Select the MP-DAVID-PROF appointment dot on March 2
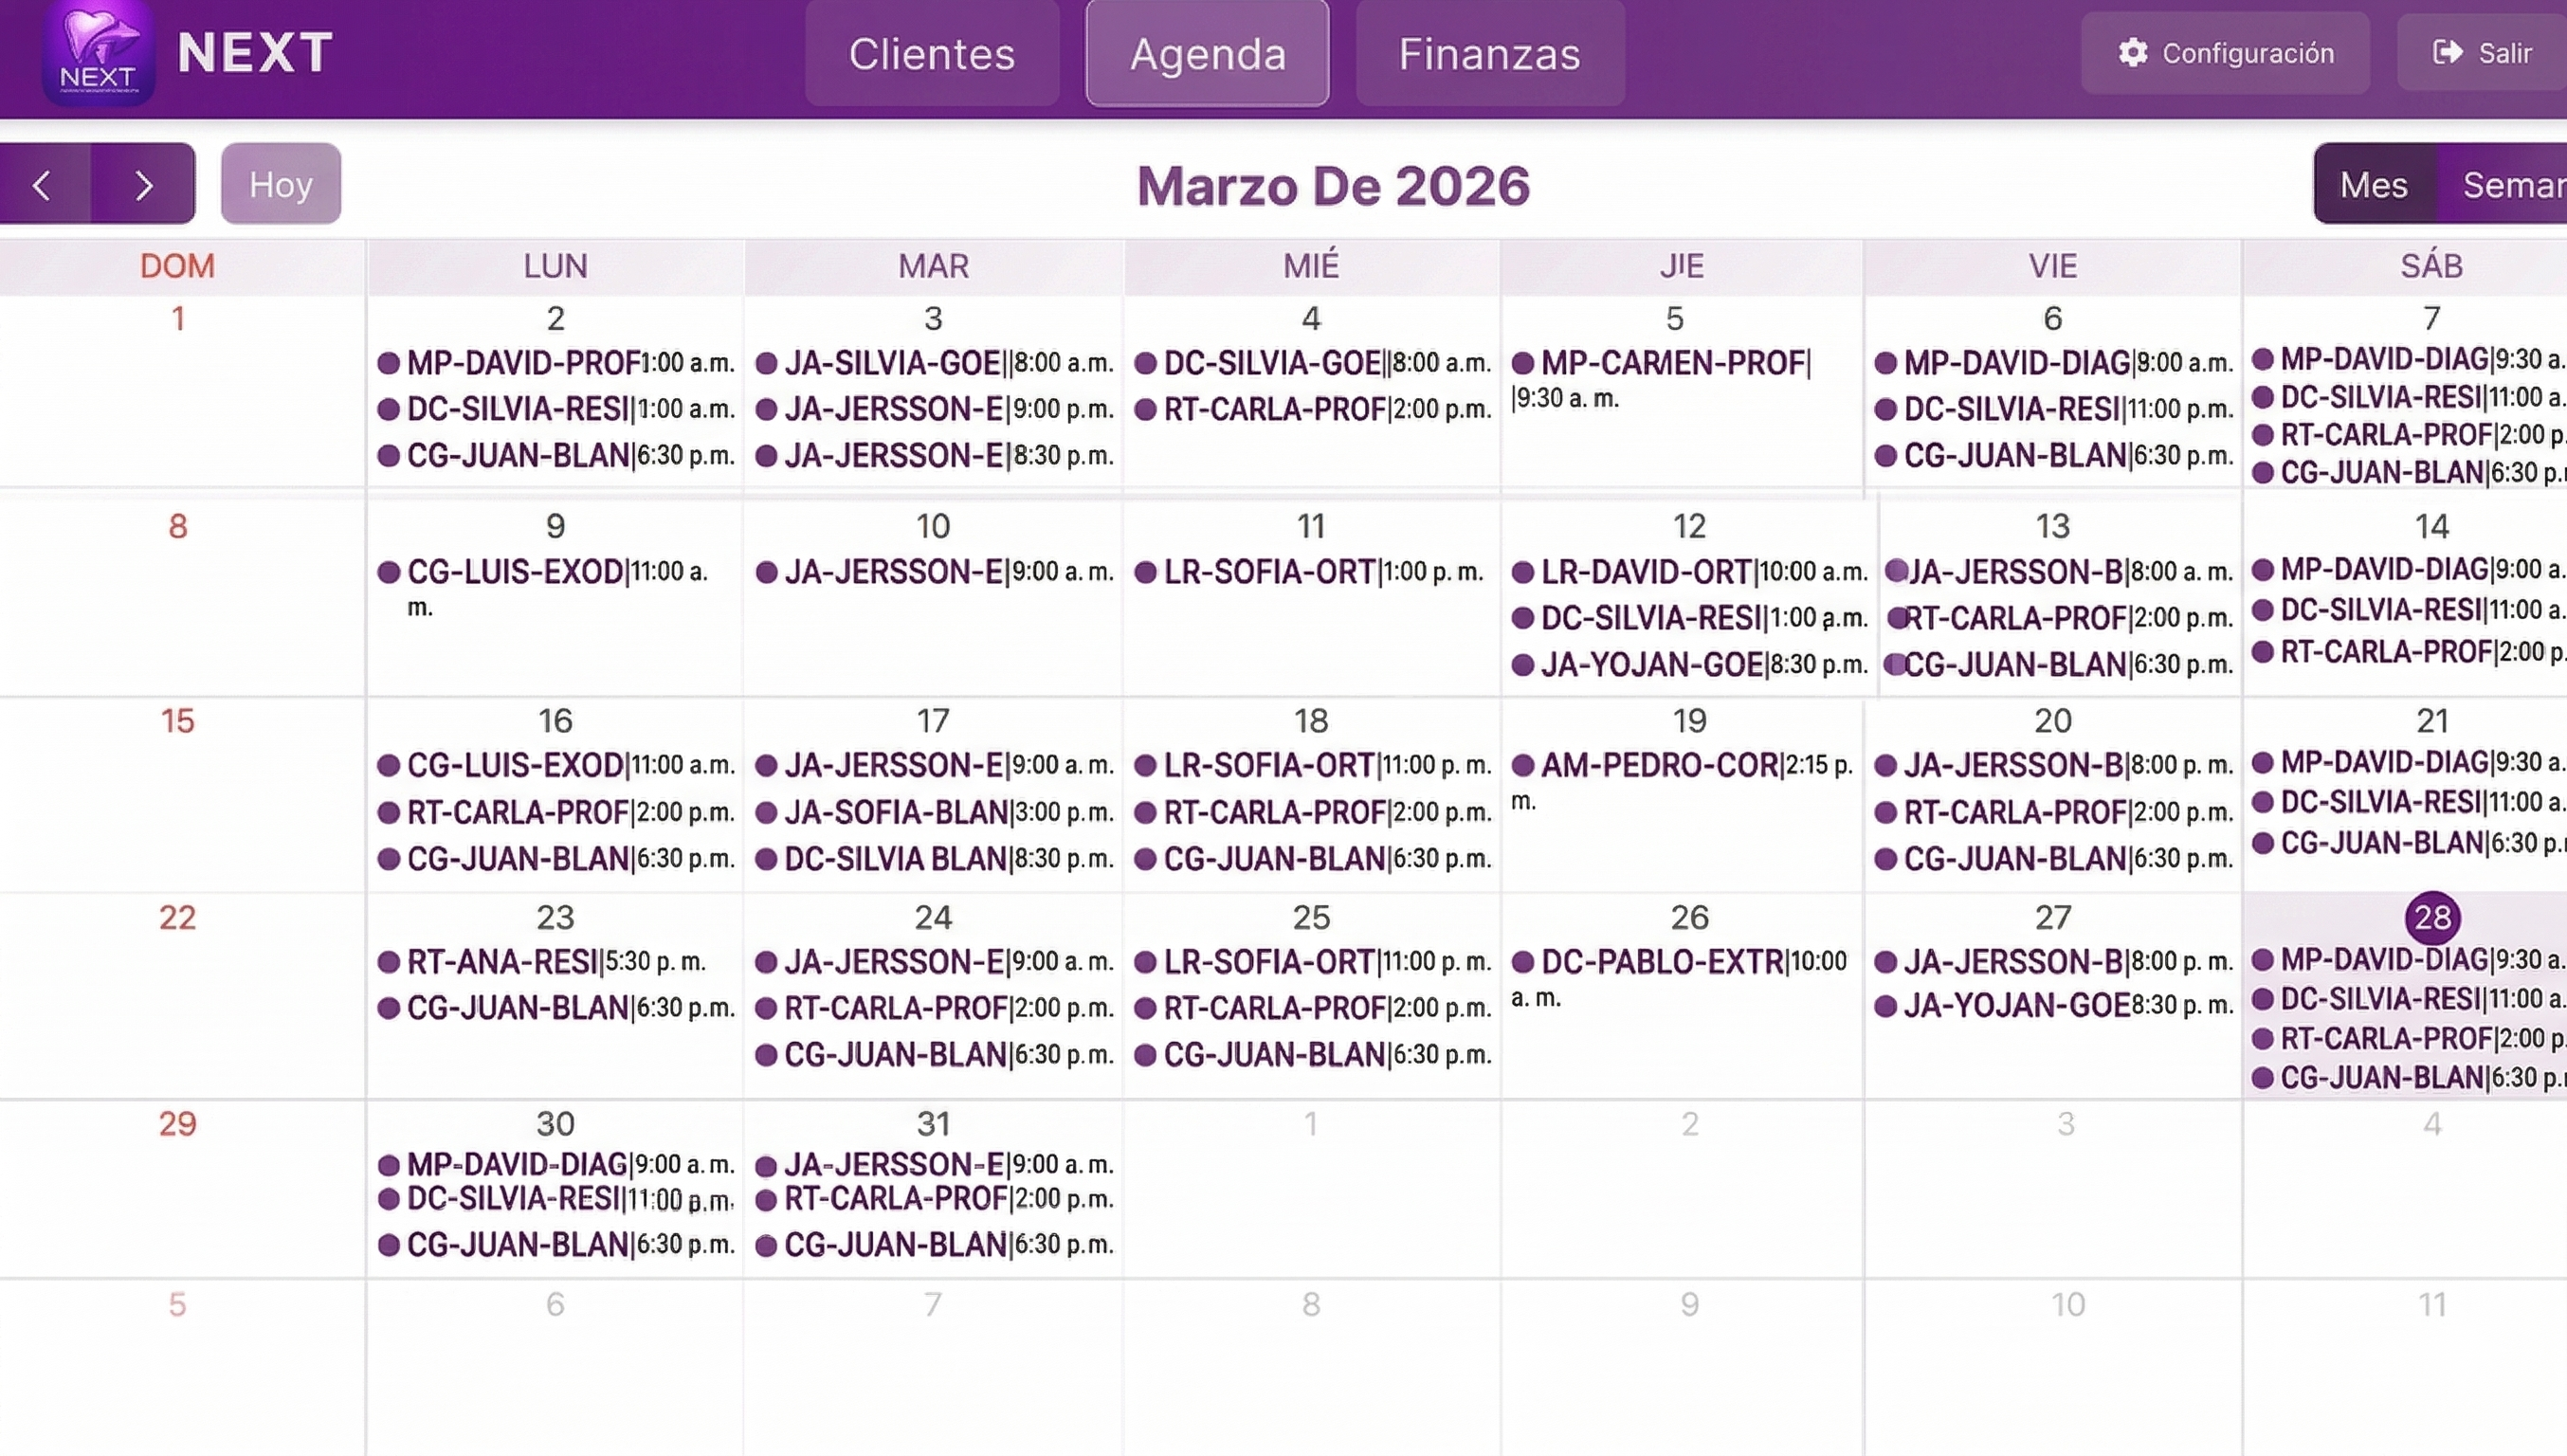This screenshot has width=2567, height=1456. pyautogui.click(x=390, y=363)
